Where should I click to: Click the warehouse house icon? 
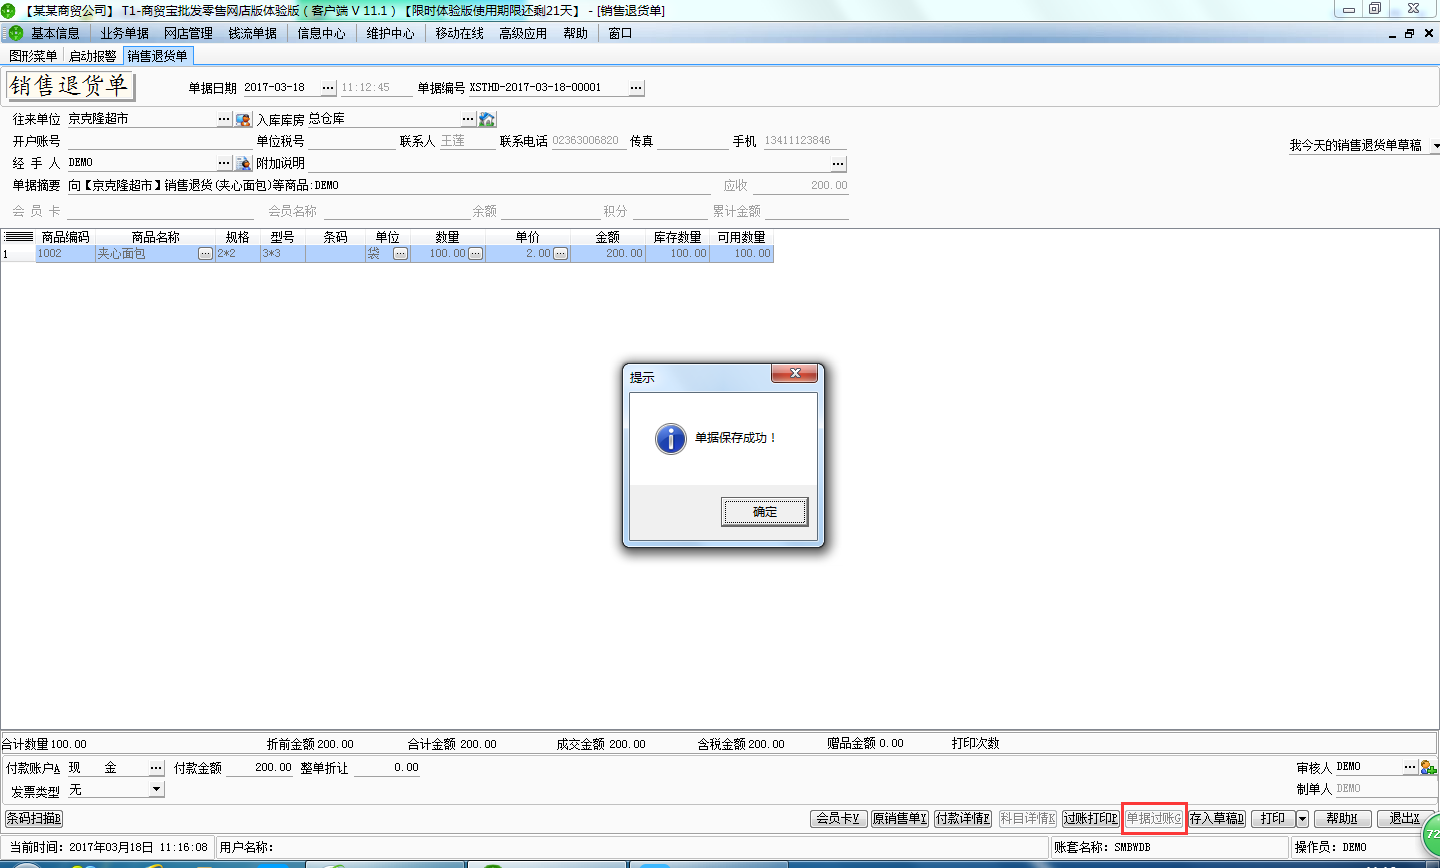click(487, 120)
